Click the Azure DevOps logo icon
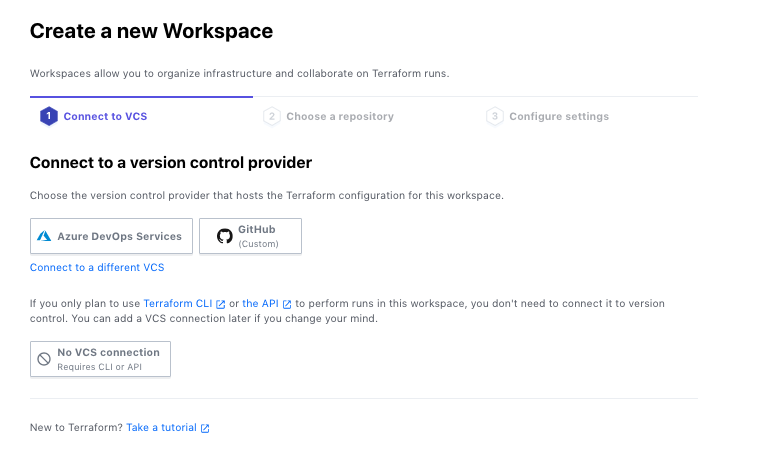The width and height of the screenshot is (760, 450). pos(44,237)
